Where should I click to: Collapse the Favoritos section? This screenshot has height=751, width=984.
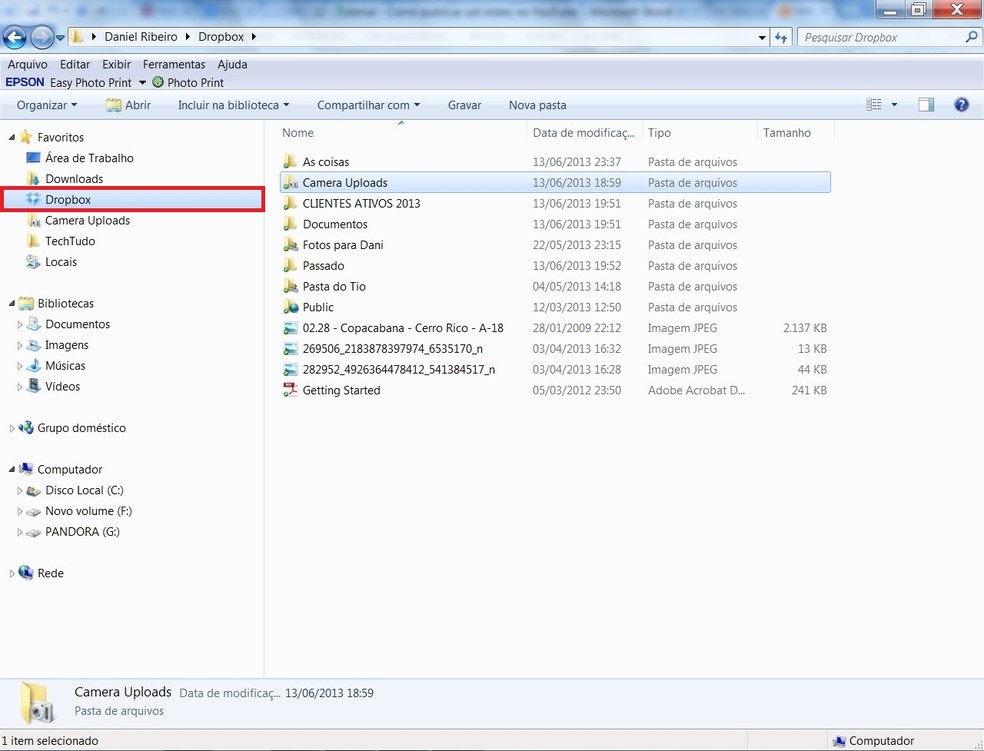(12, 137)
